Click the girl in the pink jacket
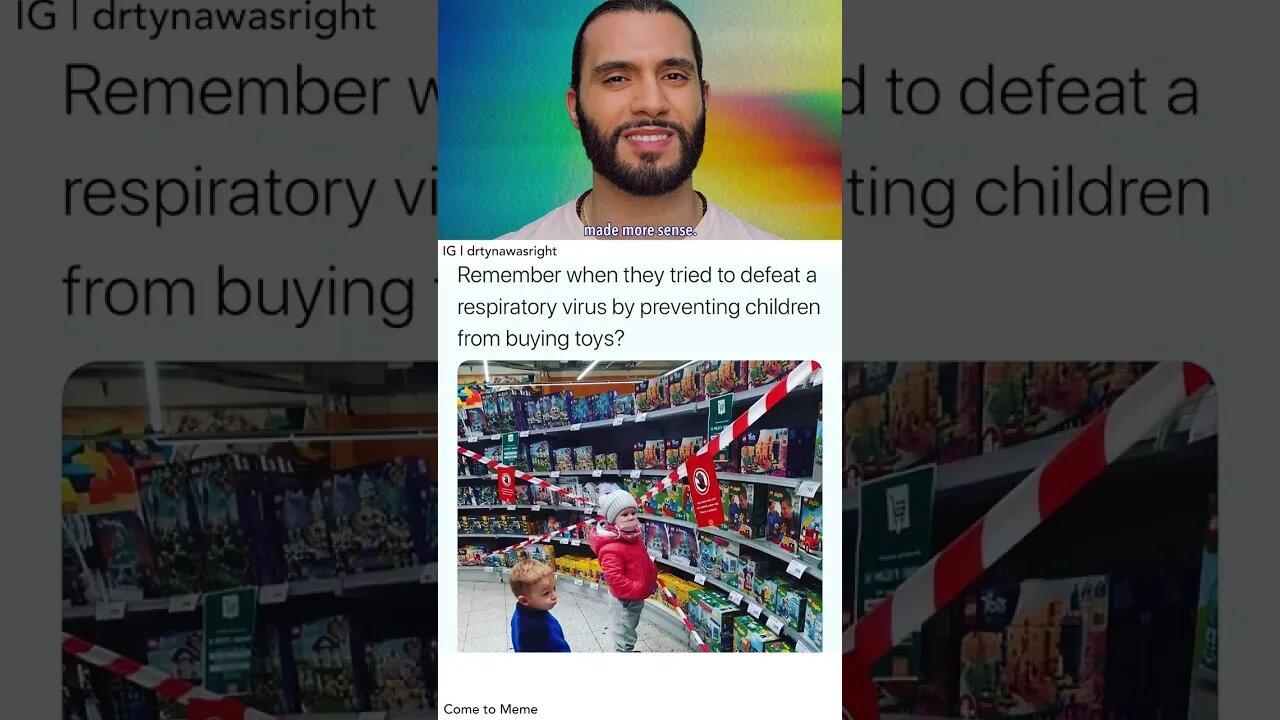The image size is (1280, 720). [x=624, y=568]
